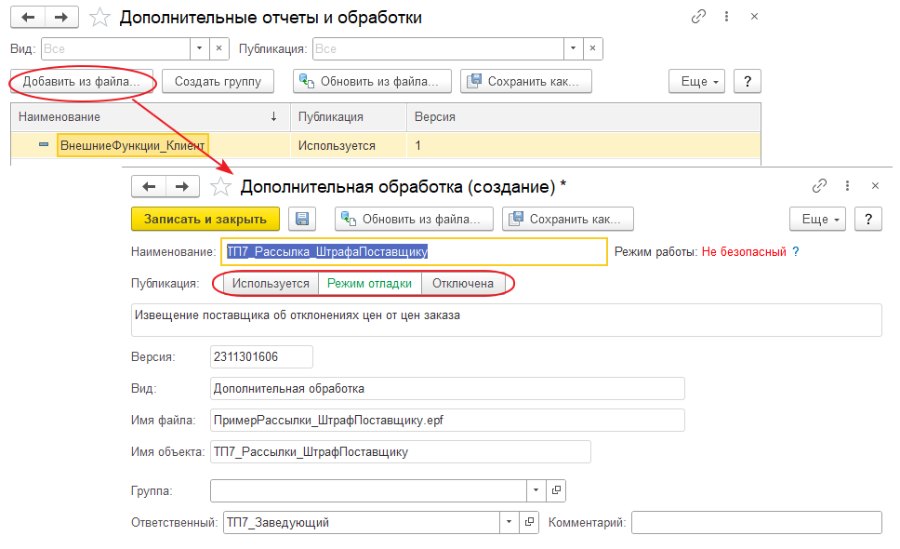Open the selected Группа item via open icon
Image resolution: width=900 pixels, height=549 pixels.
(x=556, y=490)
